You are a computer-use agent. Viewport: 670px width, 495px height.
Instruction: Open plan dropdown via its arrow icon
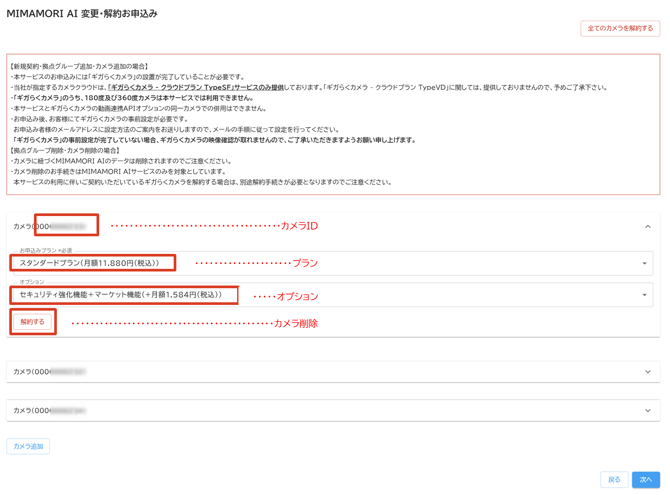tap(644, 264)
